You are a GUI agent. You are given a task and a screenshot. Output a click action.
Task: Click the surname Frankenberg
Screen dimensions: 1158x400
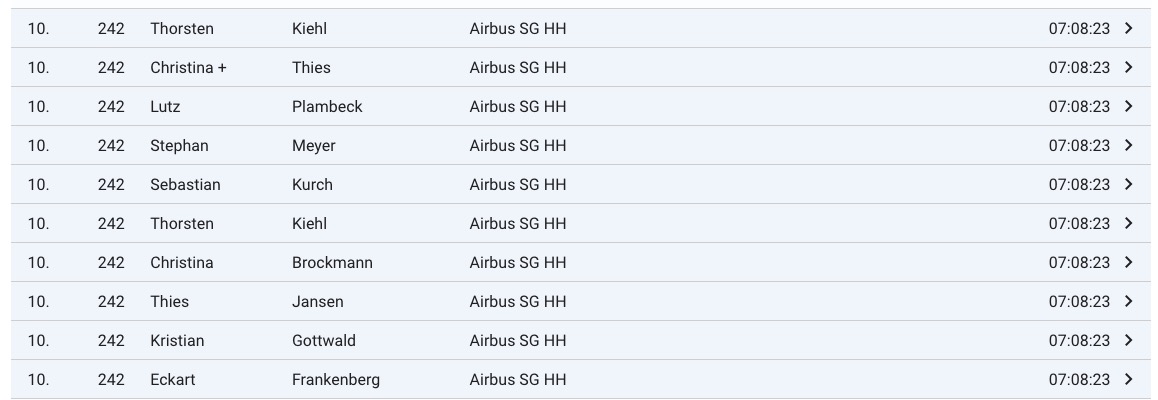point(335,380)
